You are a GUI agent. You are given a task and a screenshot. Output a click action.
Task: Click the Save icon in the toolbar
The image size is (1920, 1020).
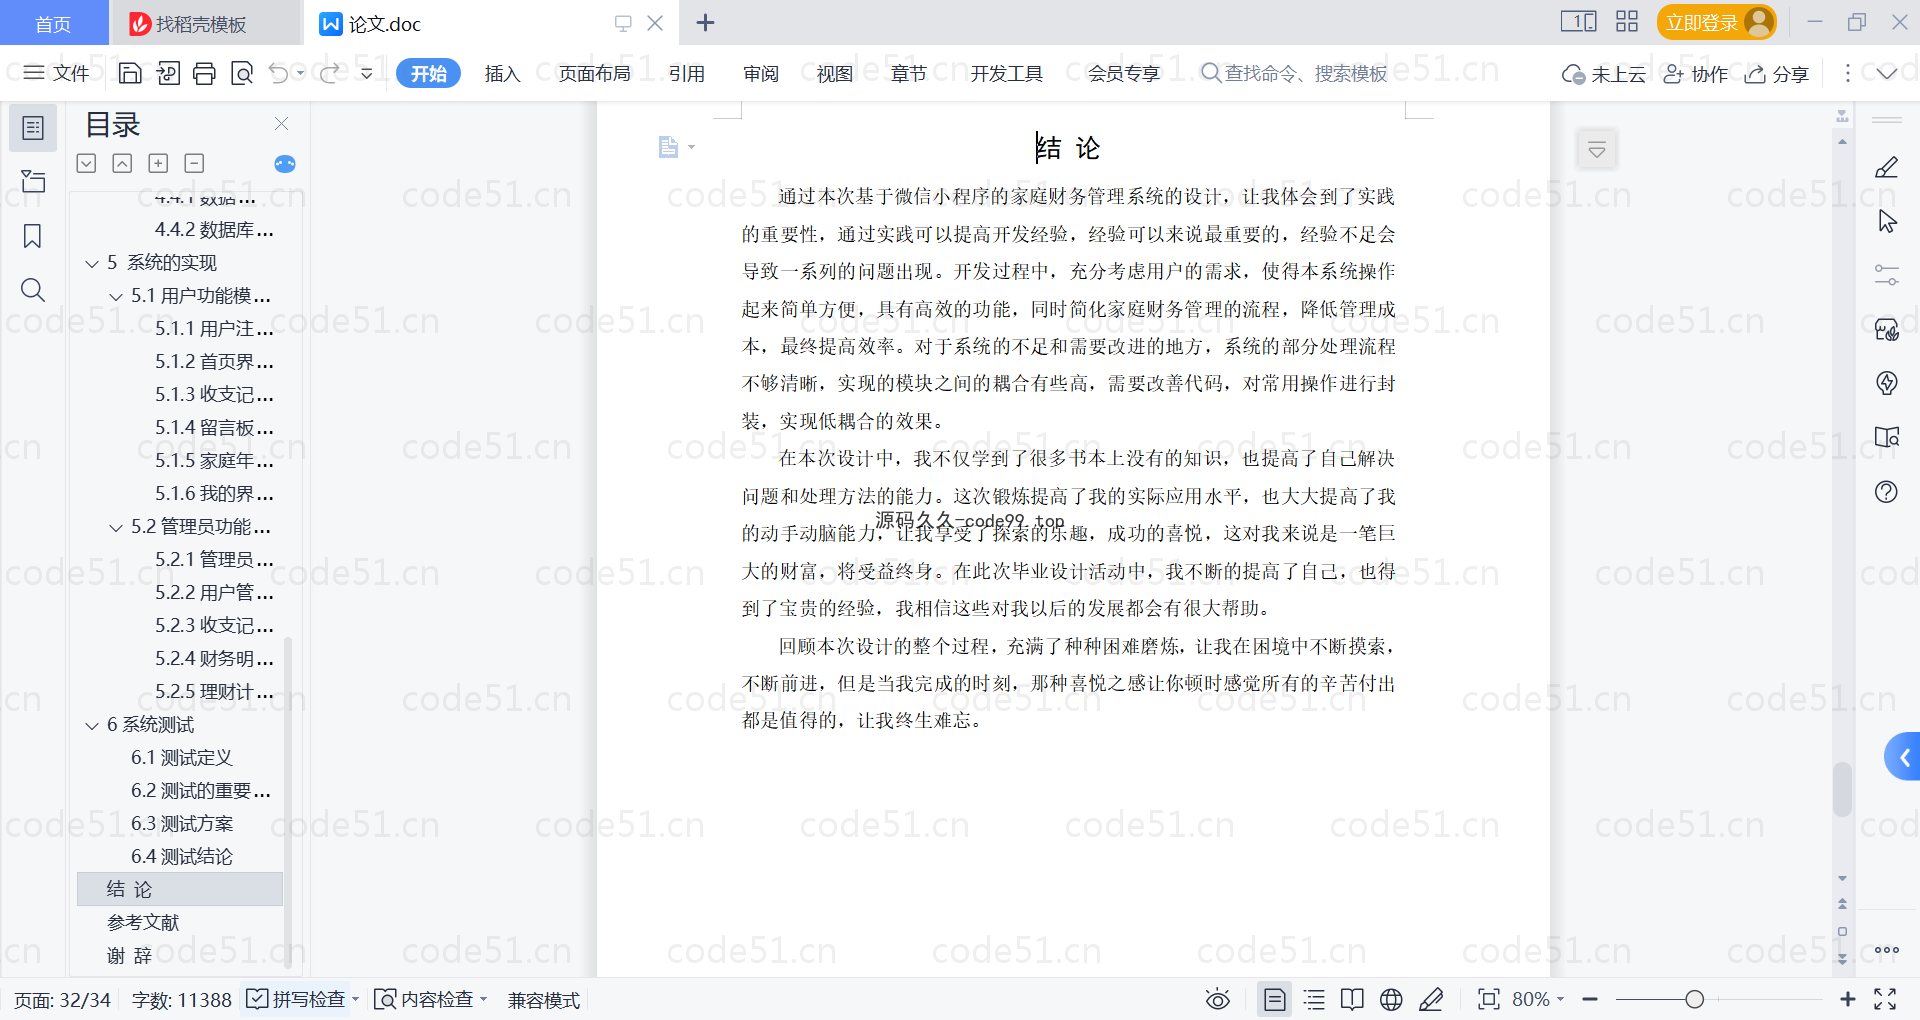(x=130, y=73)
